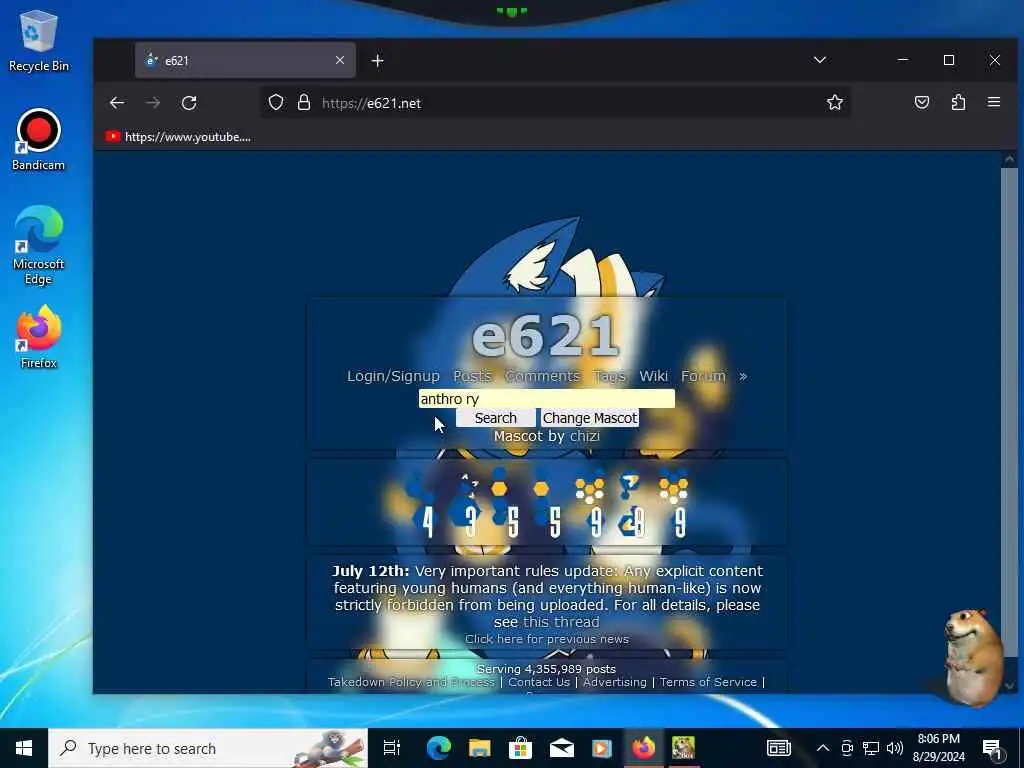Click the taskbar search box
This screenshot has width=1024, height=768.
(x=208, y=748)
